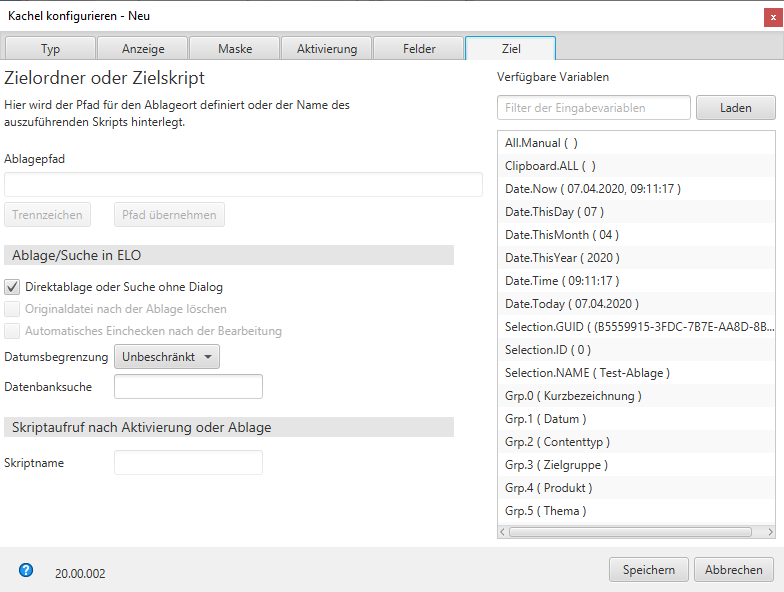Screen dimensions: 784x592
Task: Select Grp.4 Produkt variable
Action: (636, 488)
